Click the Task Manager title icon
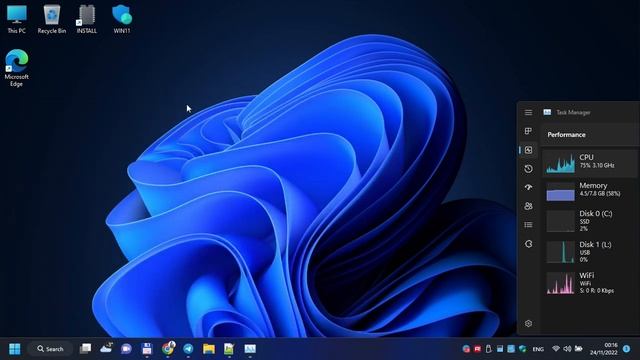Screen dimensions: 640x360 (x=547, y=112)
